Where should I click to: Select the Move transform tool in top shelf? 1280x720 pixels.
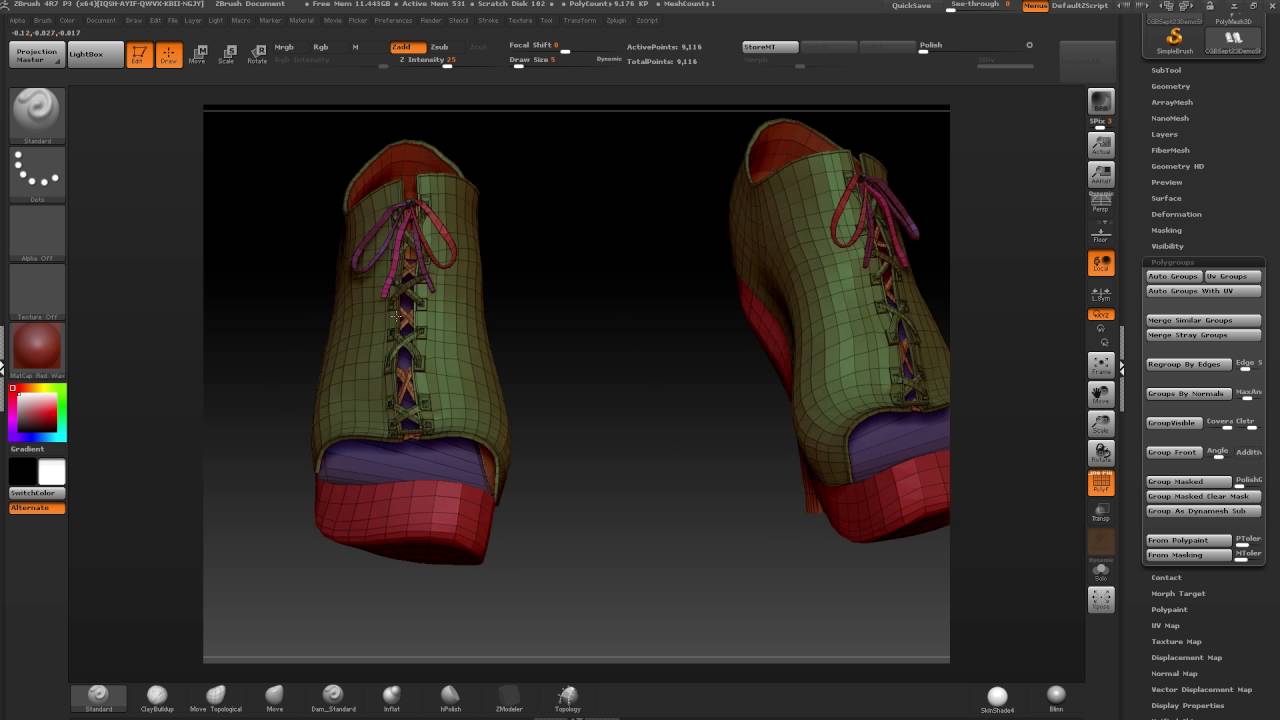tap(198, 54)
